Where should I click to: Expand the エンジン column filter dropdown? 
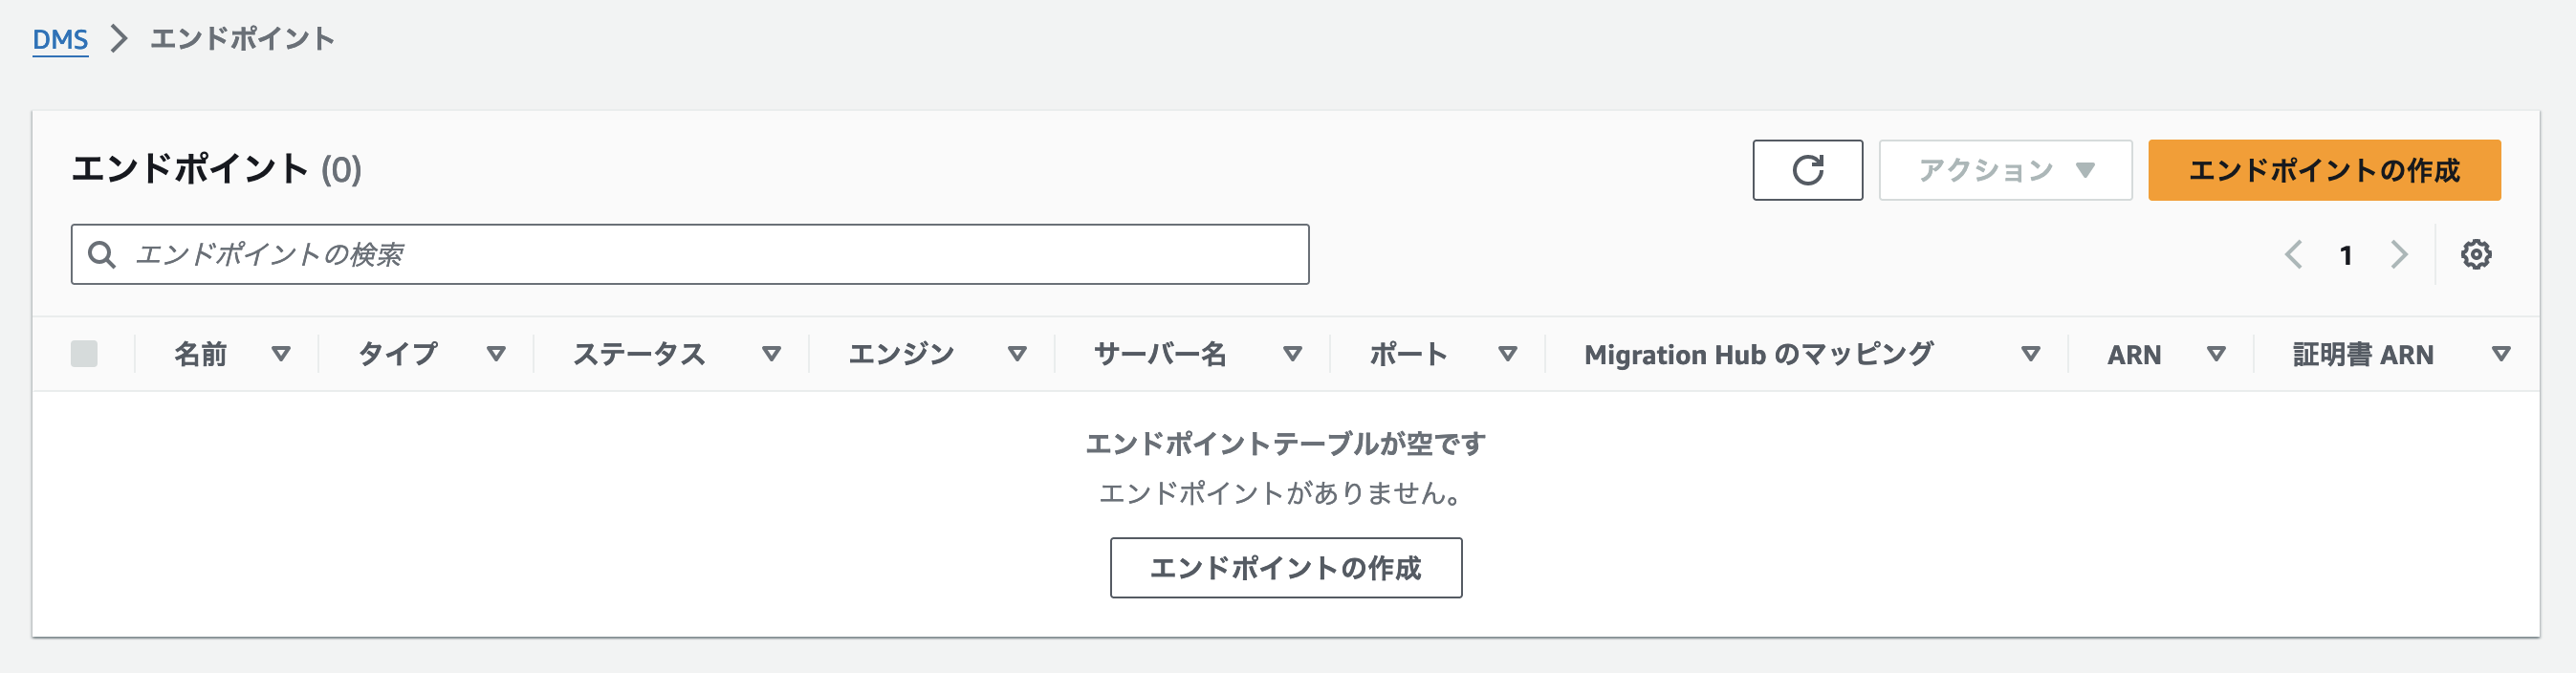(x=1019, y=353)
